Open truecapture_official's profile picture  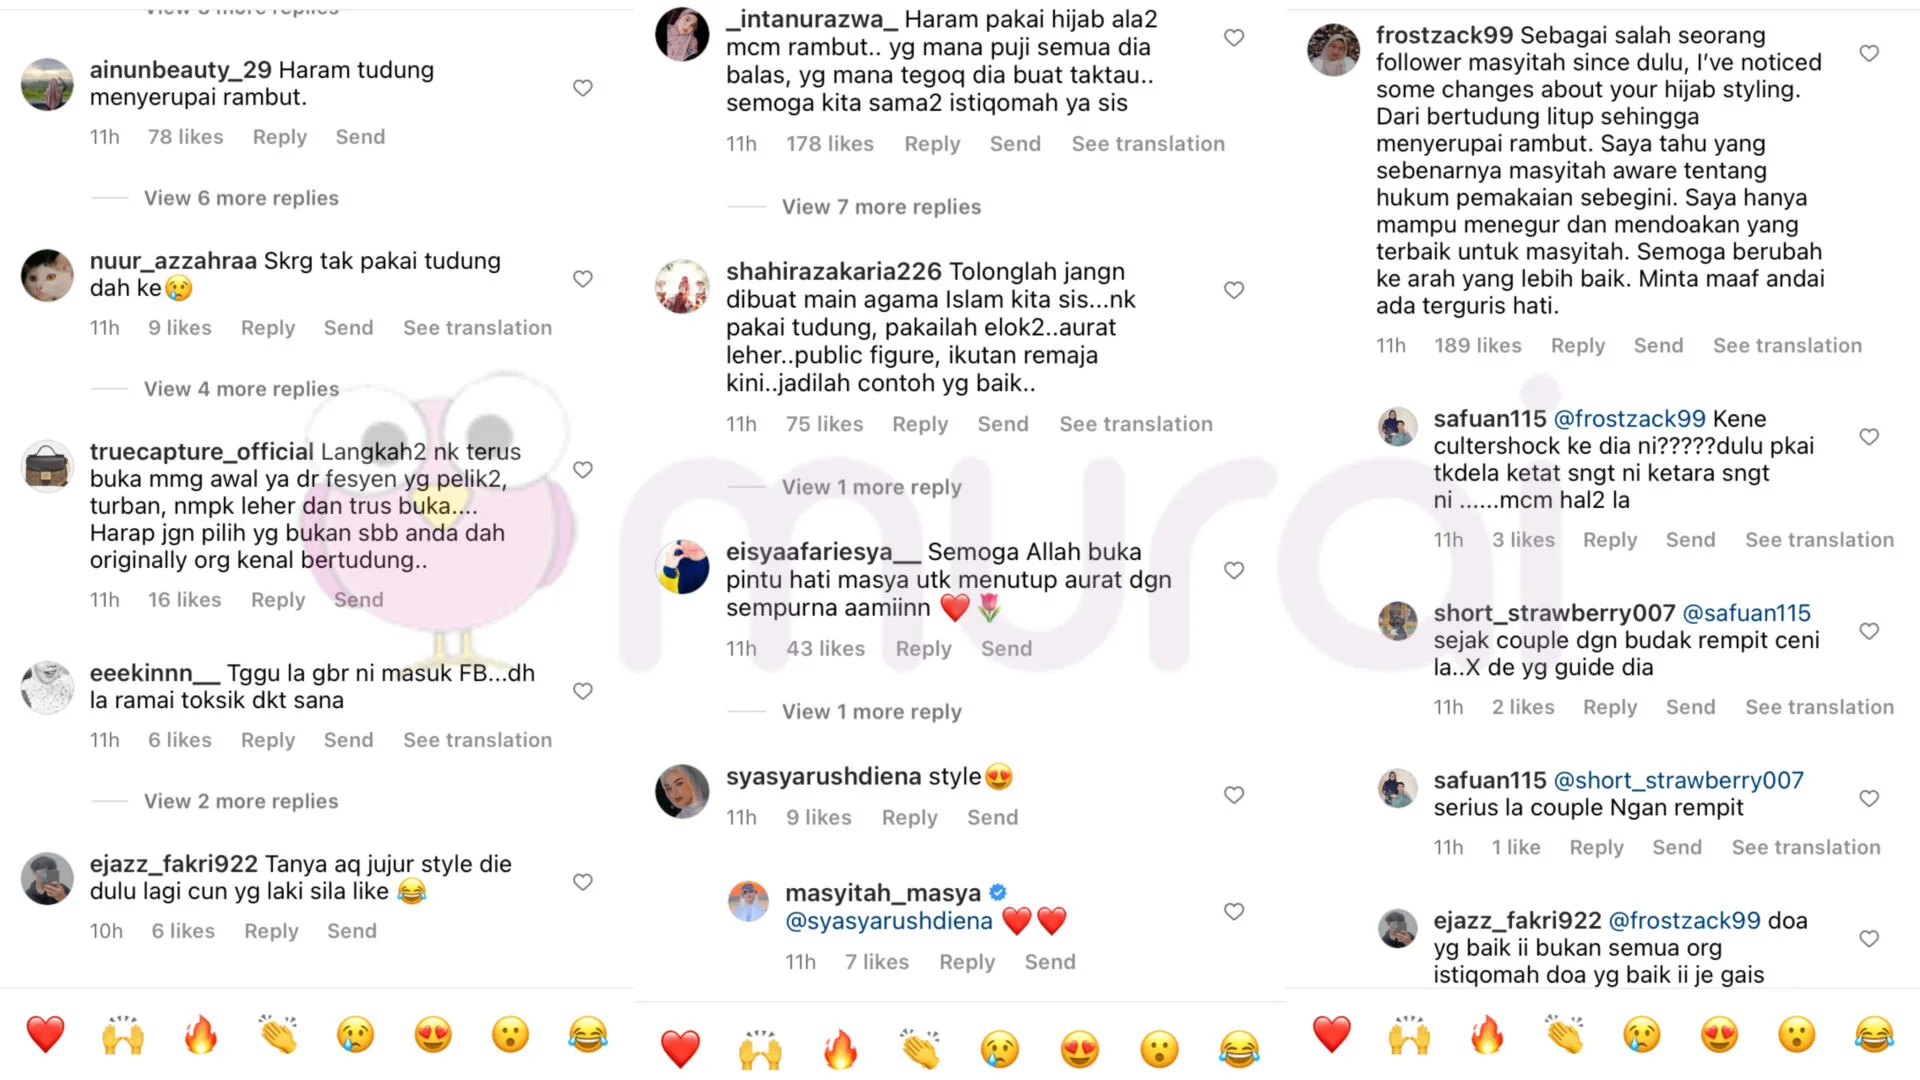(x=47, y=466)
